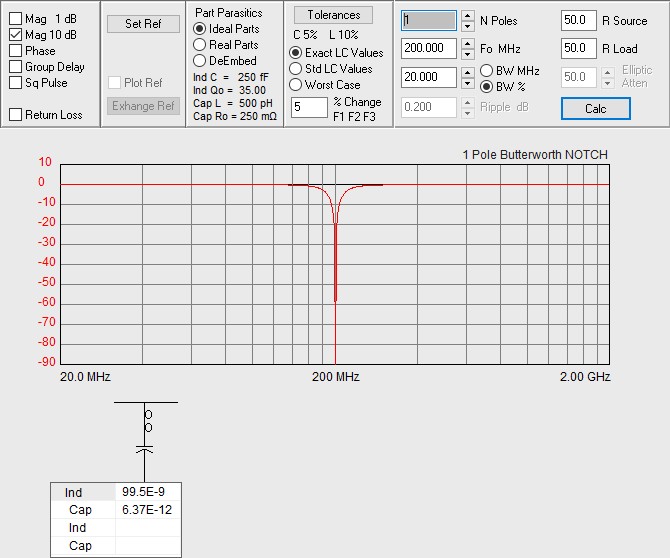
Task: Click the 1 Pole Butterworth NOTCH title
Action: point(535,155)
